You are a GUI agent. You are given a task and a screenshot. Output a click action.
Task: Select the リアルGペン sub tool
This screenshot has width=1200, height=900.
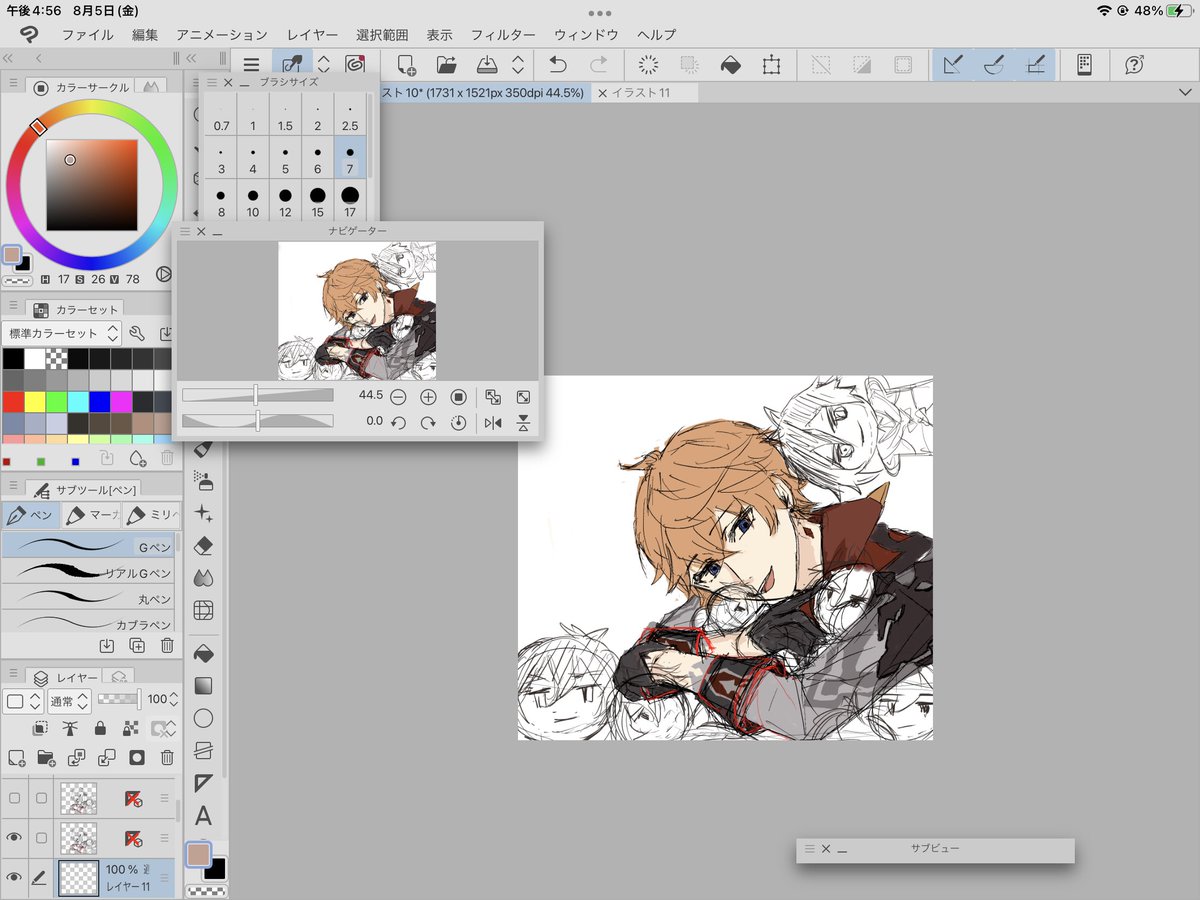(x=88, y=572)
